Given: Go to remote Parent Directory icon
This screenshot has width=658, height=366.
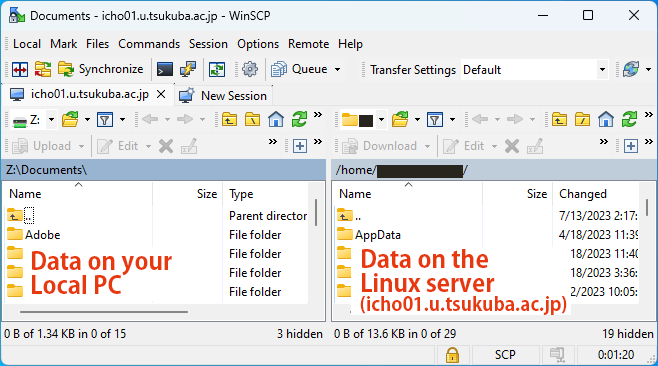Looking at the screenshot, I should 559,120.
